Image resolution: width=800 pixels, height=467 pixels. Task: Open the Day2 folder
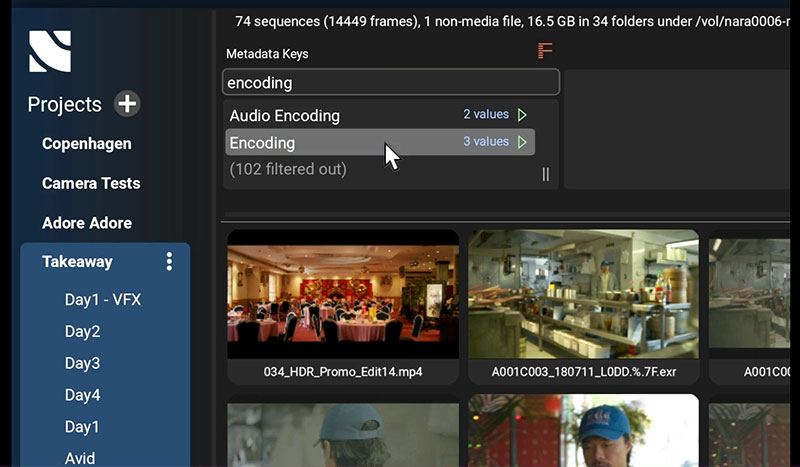tap(82, 332)
